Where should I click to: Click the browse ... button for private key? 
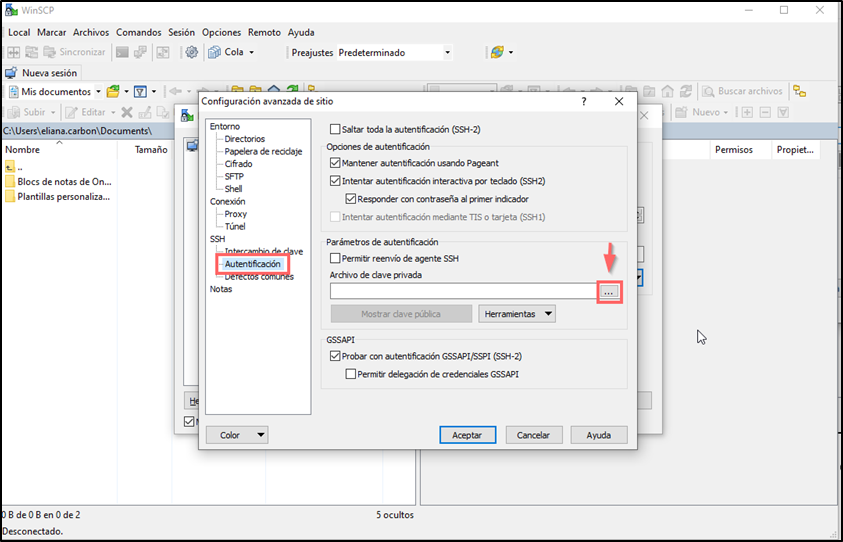(x=609, y=291)
